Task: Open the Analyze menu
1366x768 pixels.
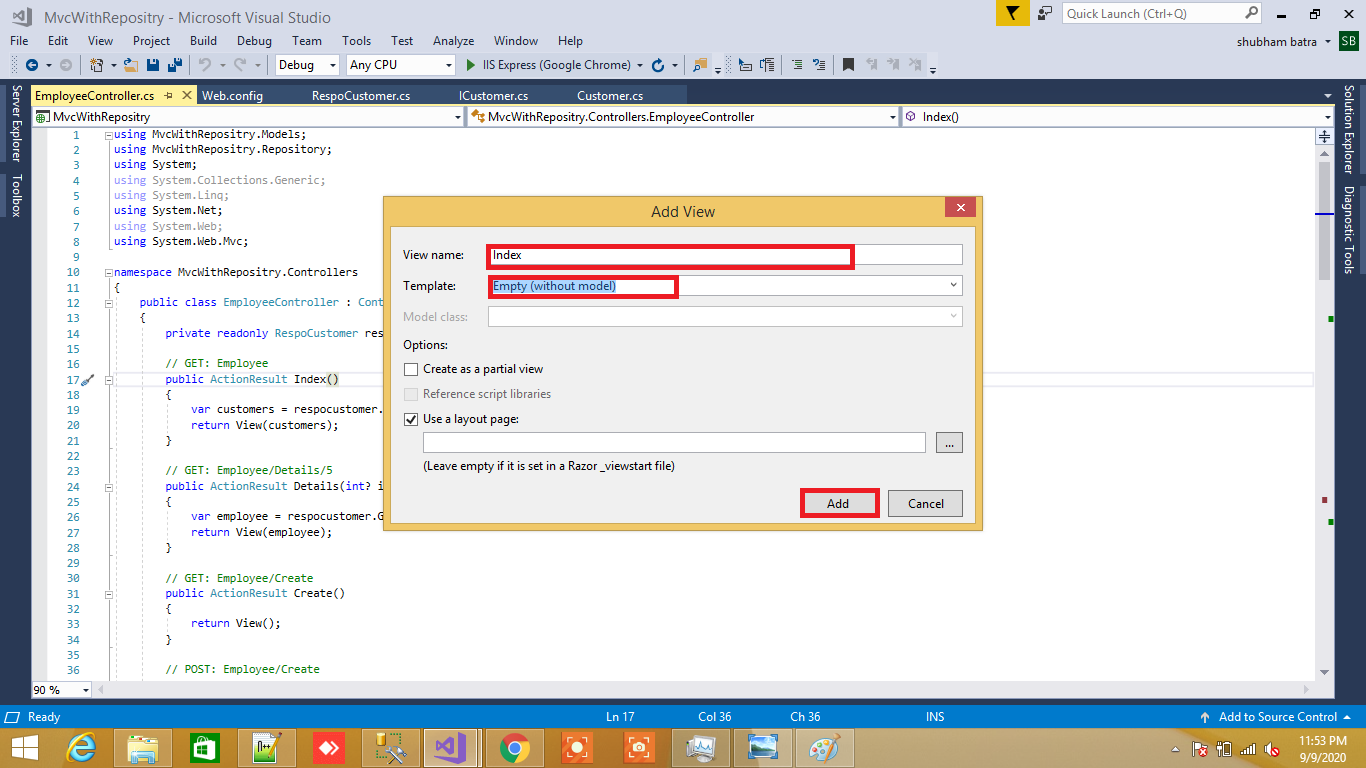Action: 453,41
